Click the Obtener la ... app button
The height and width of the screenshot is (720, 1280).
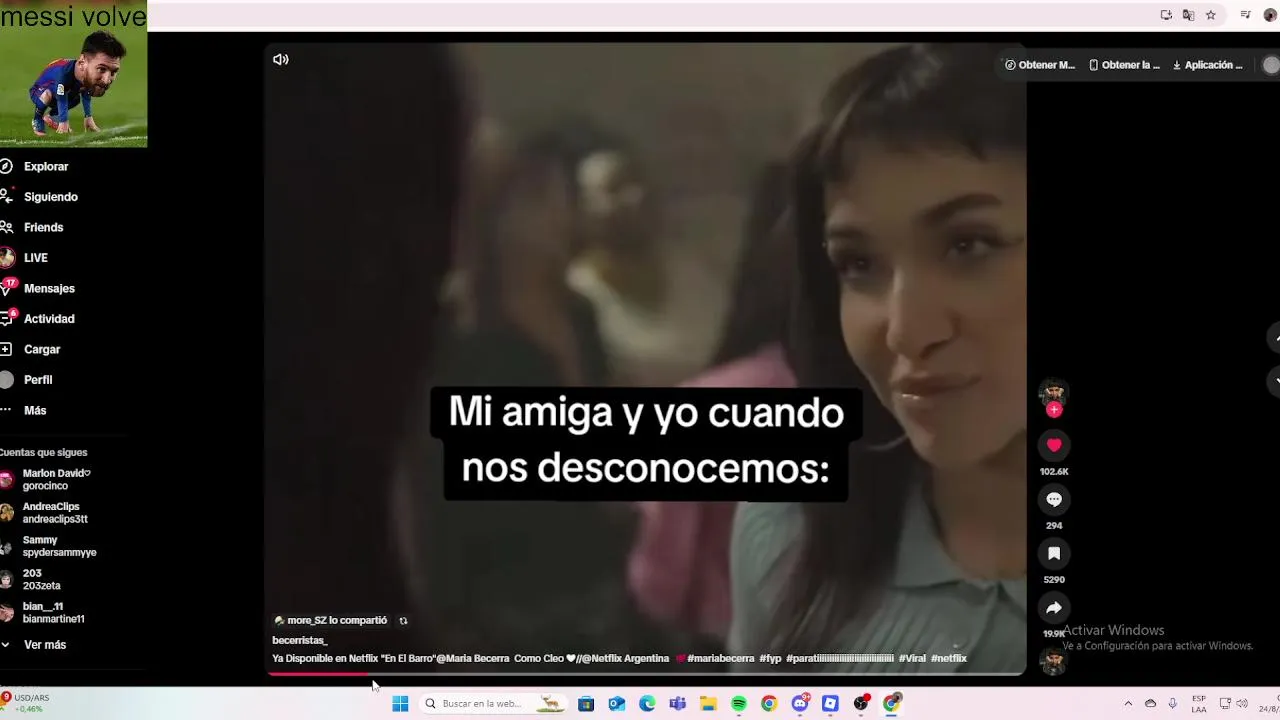1124,65
